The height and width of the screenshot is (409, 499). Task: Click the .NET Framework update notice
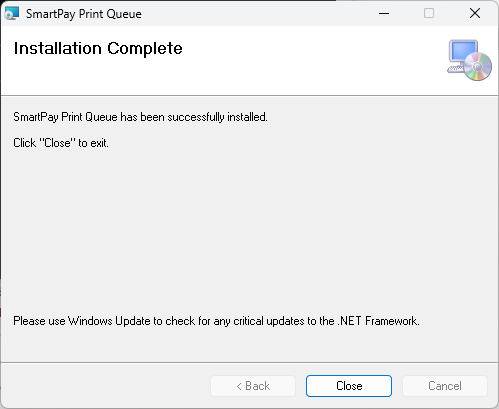coord(216,321)
